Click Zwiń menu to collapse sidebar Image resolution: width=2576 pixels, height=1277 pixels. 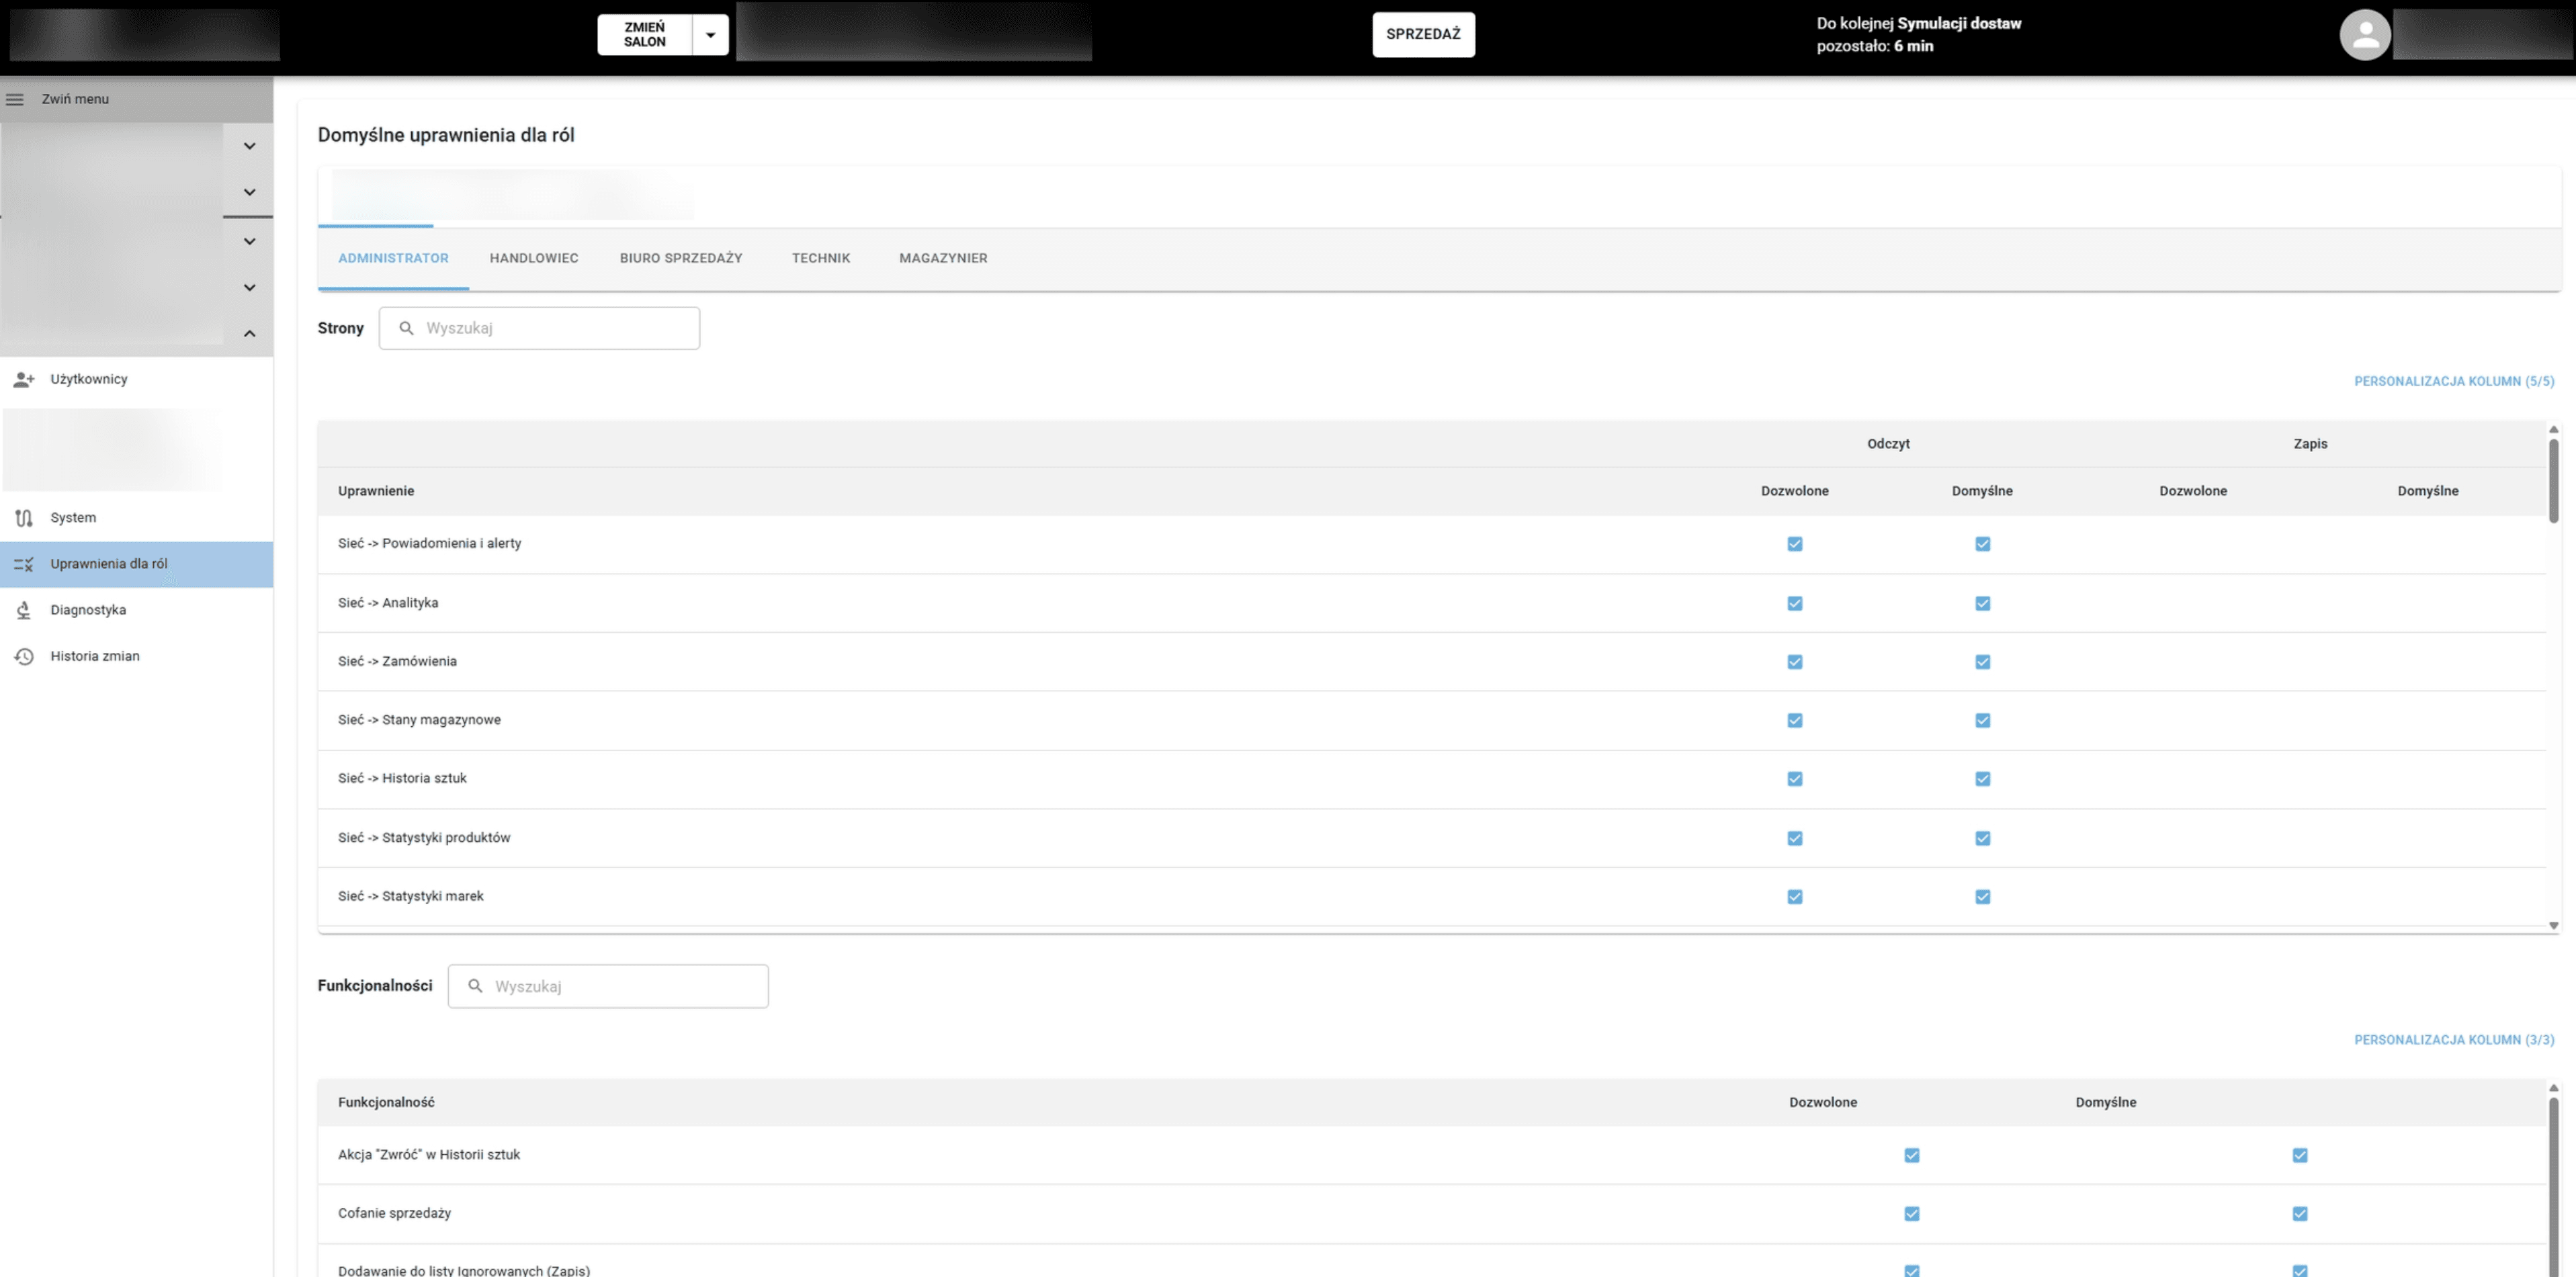click(136, 99)
